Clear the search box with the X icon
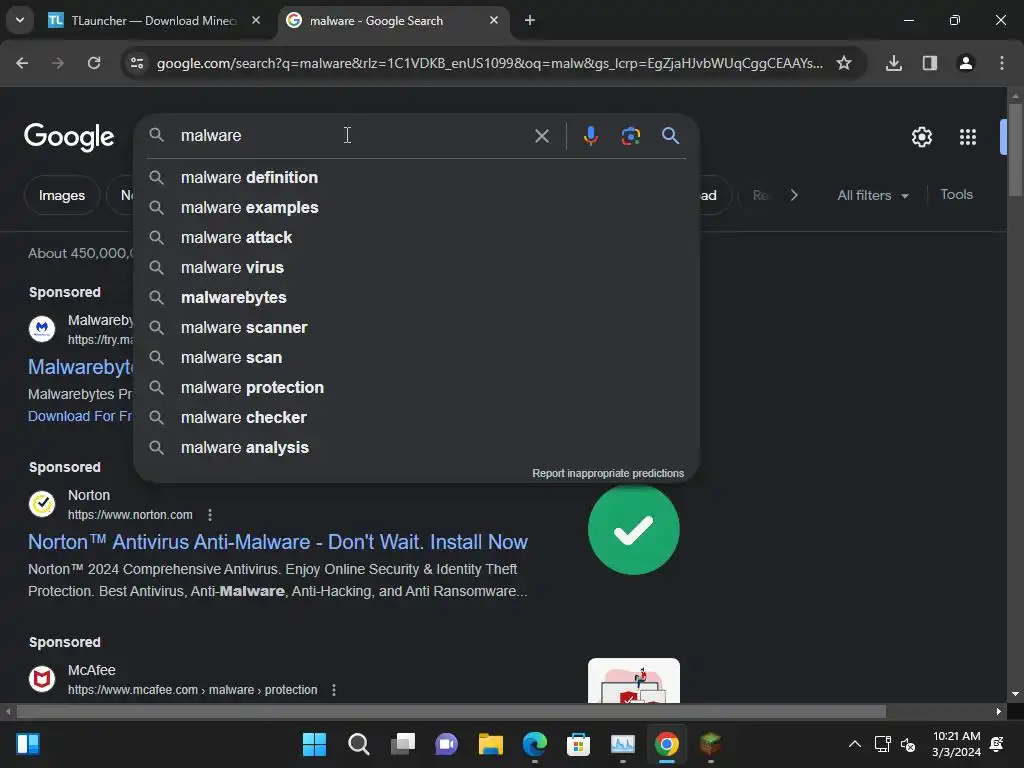The width and height of the screenshot is (1024, 768). pyautogui.click(x=541, y=136)
